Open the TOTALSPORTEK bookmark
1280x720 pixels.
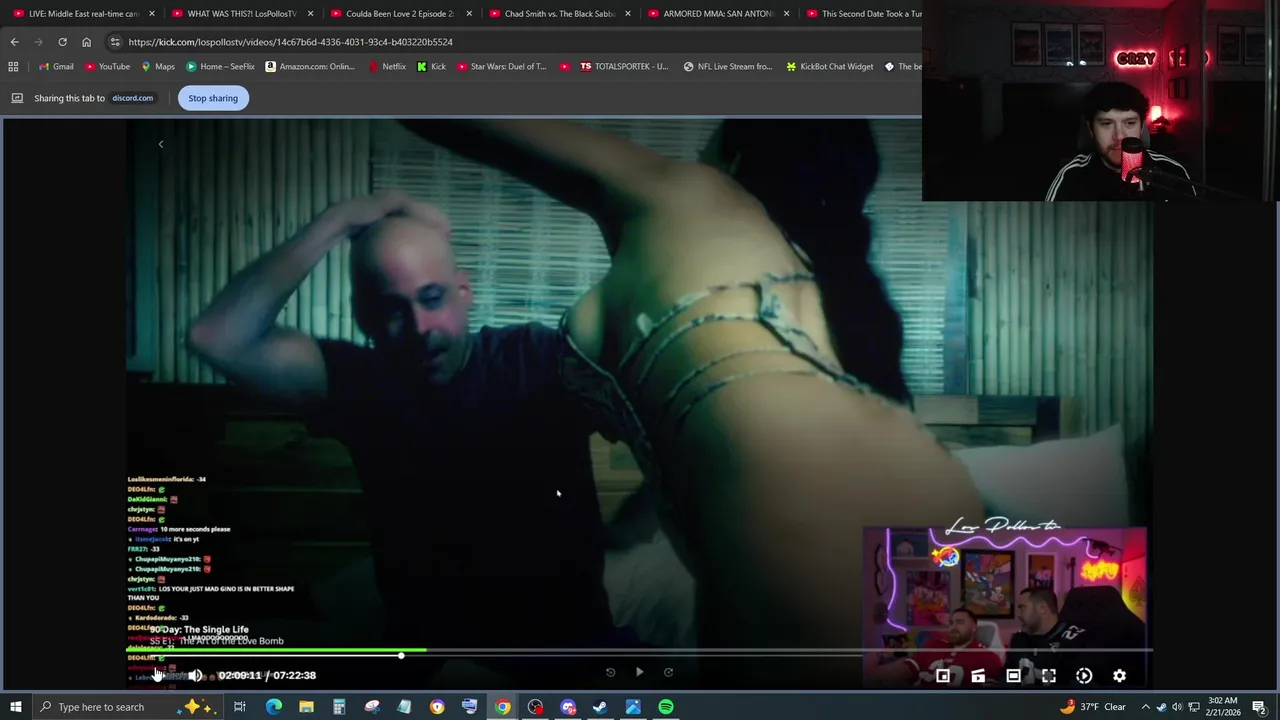[x=624, y=67]
